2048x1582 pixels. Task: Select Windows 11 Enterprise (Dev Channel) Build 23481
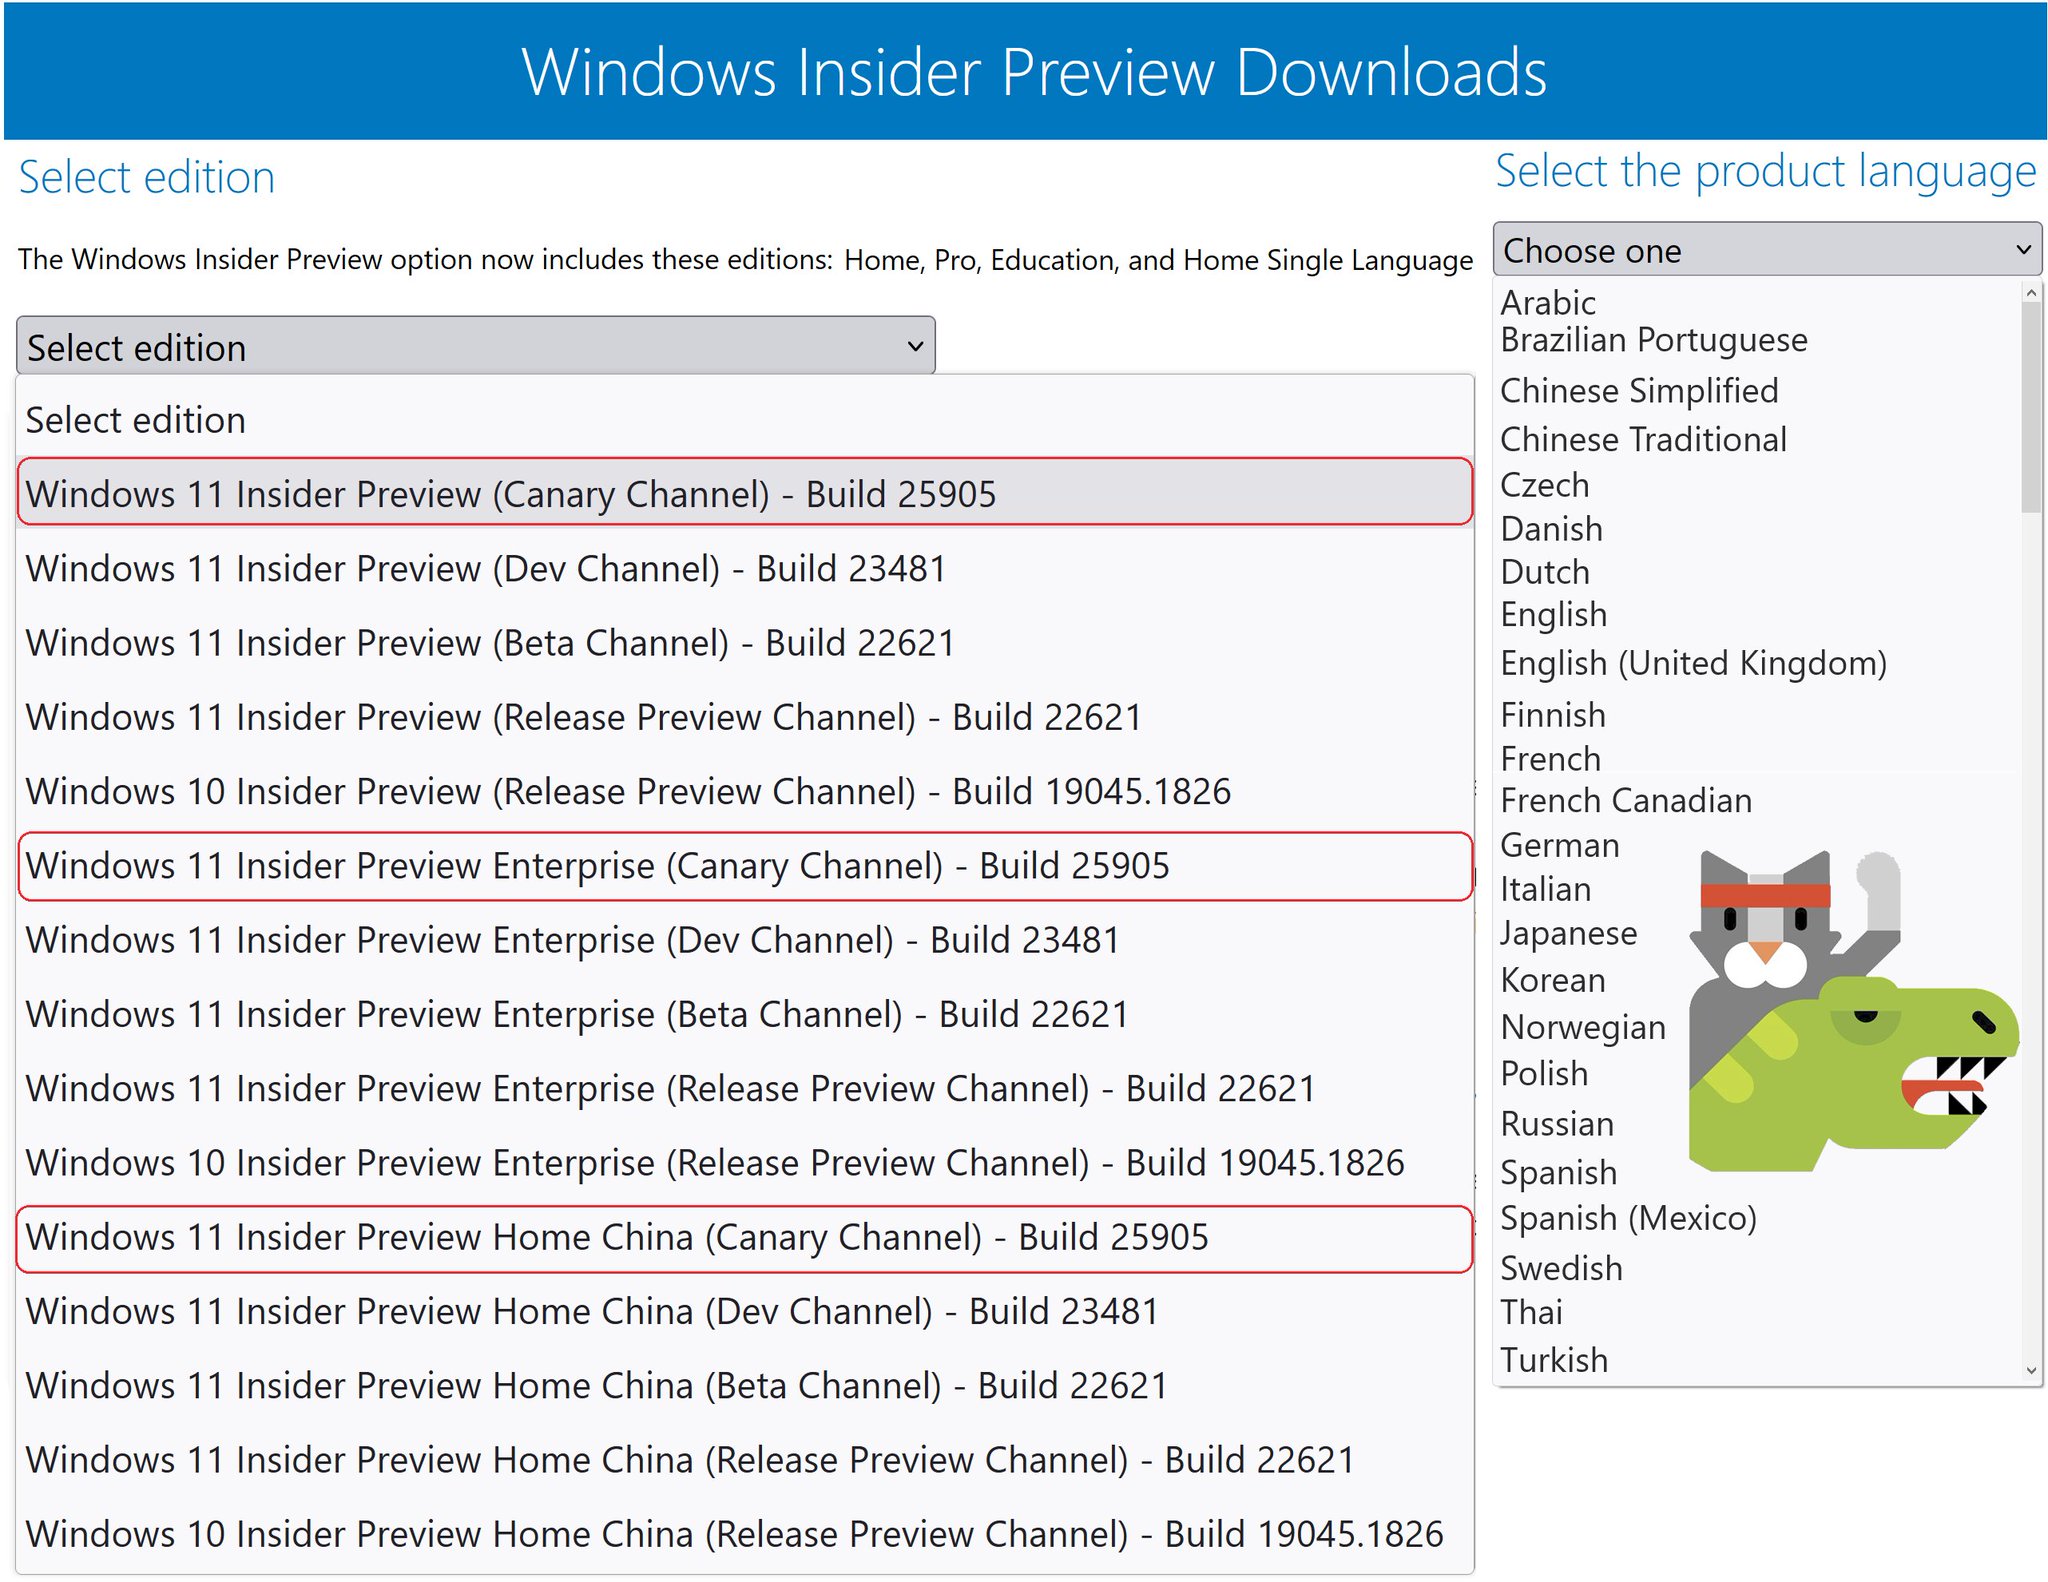click(x=745, y=940)
